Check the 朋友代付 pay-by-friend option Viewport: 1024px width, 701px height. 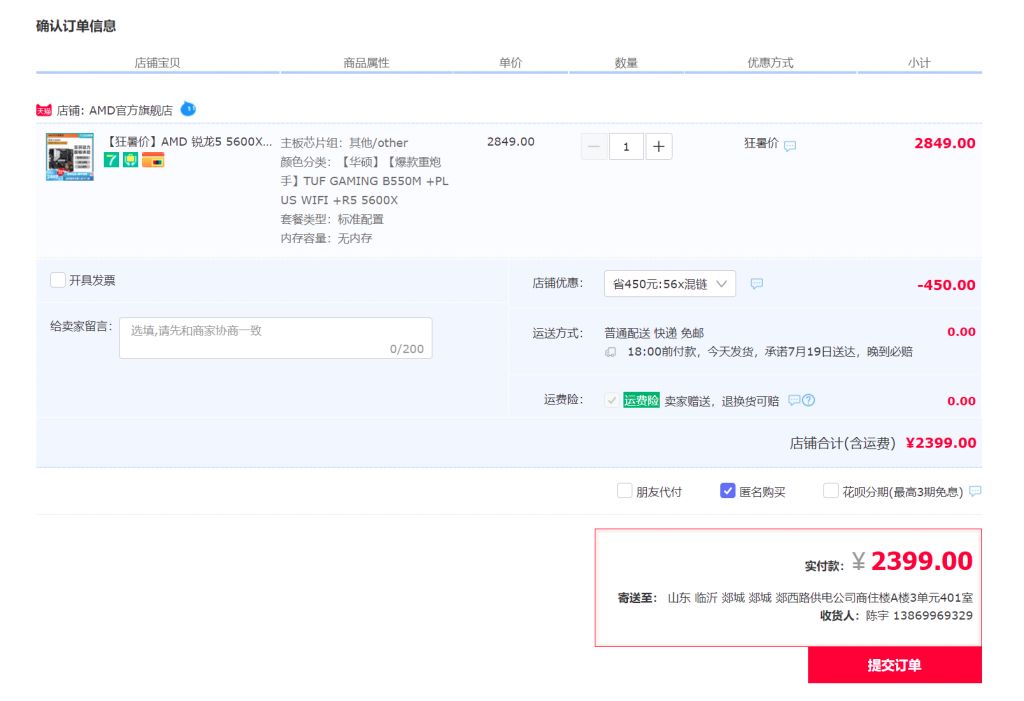point(625,490)
